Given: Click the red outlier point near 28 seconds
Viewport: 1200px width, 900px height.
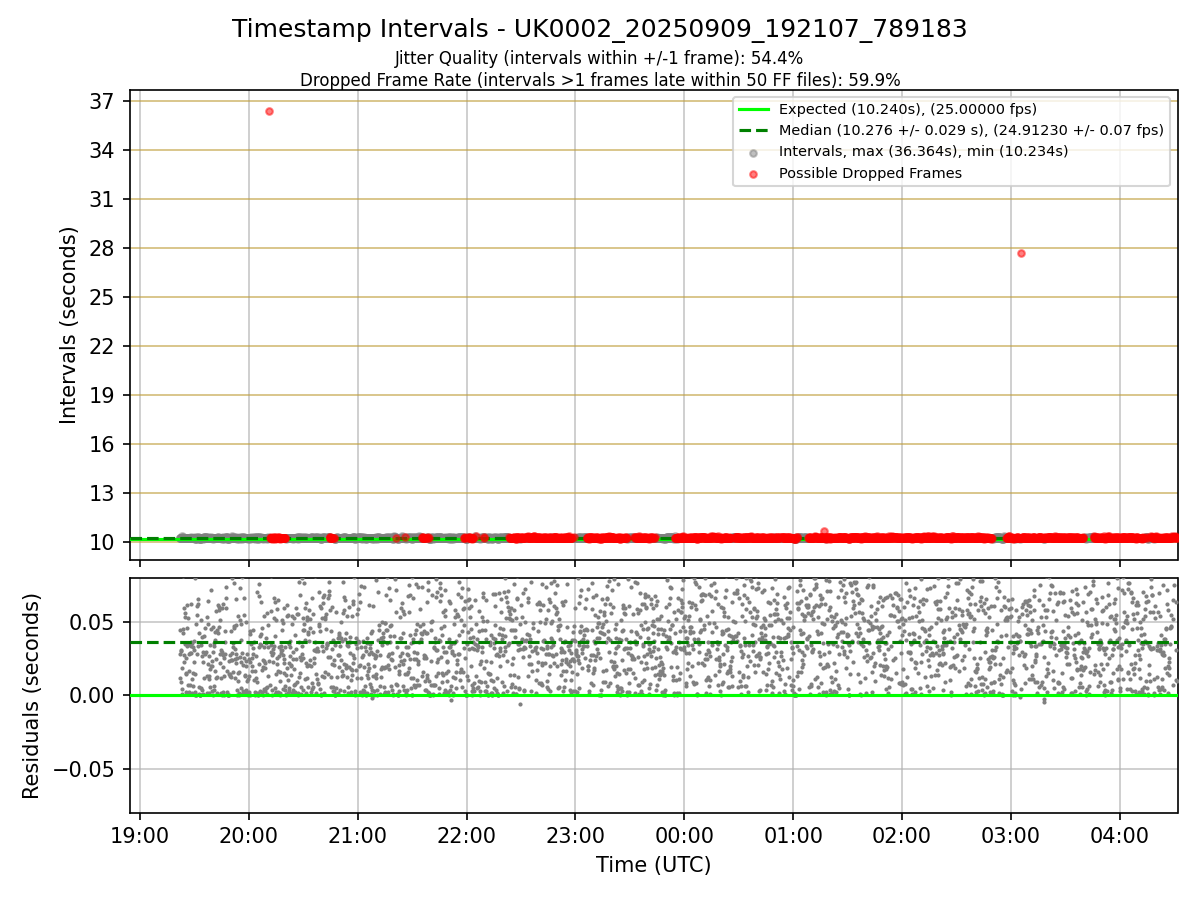Looking at the screenshot, I should 1021,253.
